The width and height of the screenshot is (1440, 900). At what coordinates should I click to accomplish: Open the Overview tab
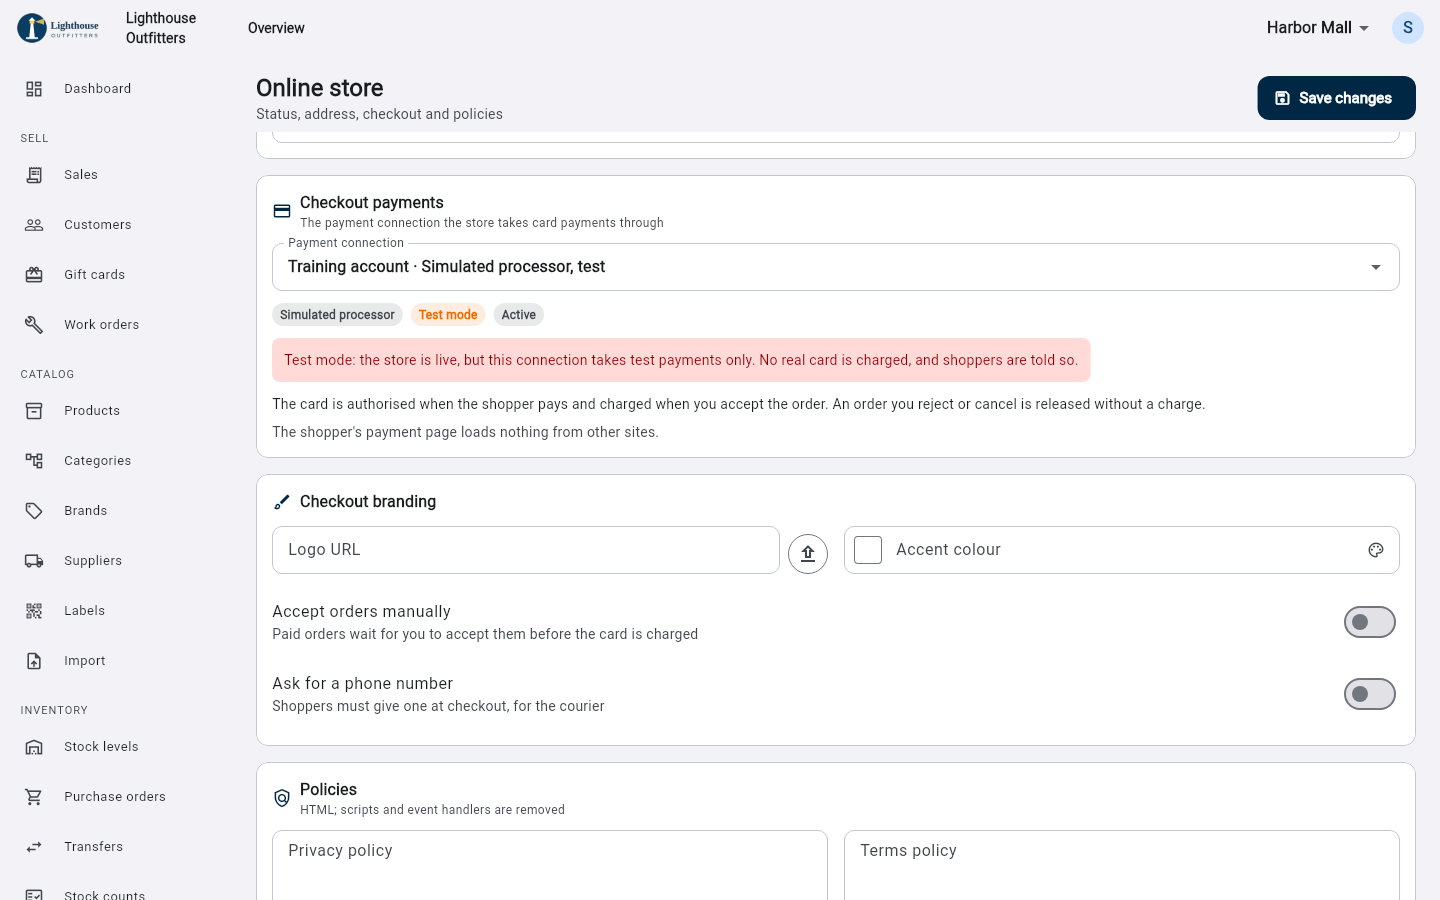click(276, 28)
